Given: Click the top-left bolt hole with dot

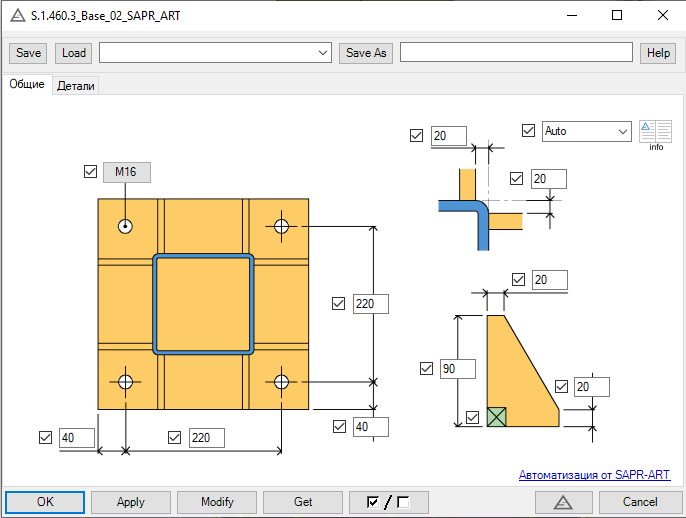Looking at the screenshot, I should tap(126, 226).
